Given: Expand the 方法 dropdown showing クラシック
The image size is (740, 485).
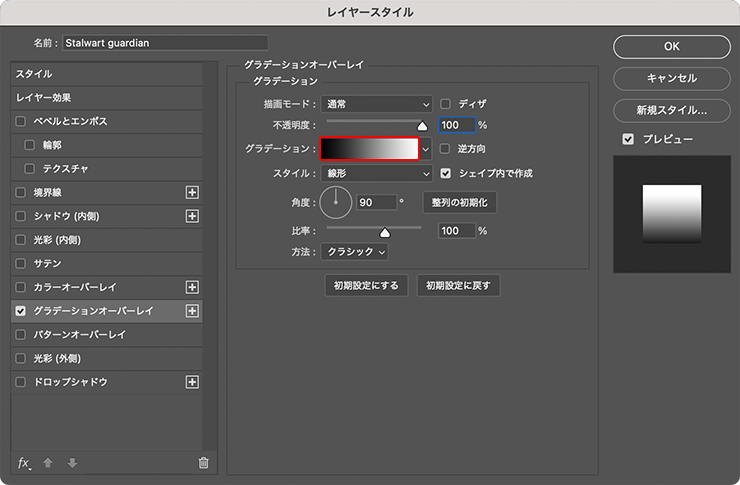Looking at the screenshot, I should tap(355, 252).
